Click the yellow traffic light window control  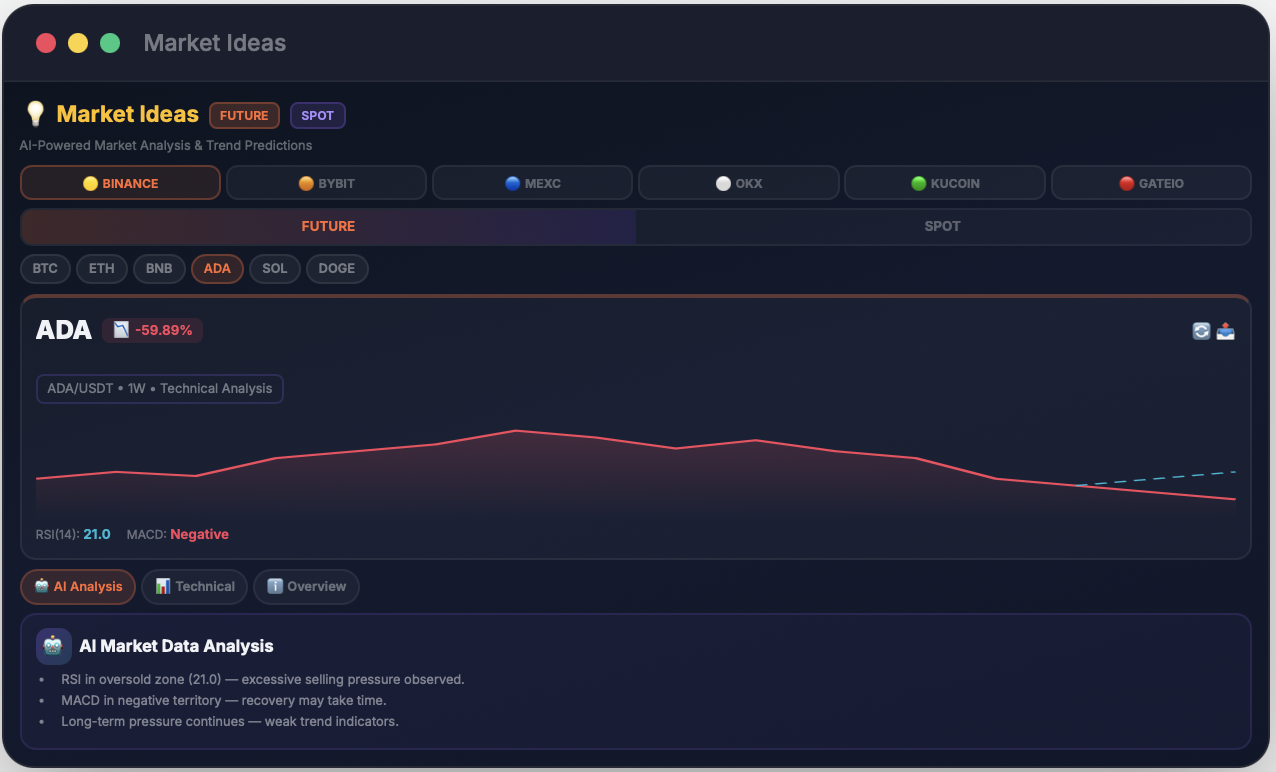78,43
